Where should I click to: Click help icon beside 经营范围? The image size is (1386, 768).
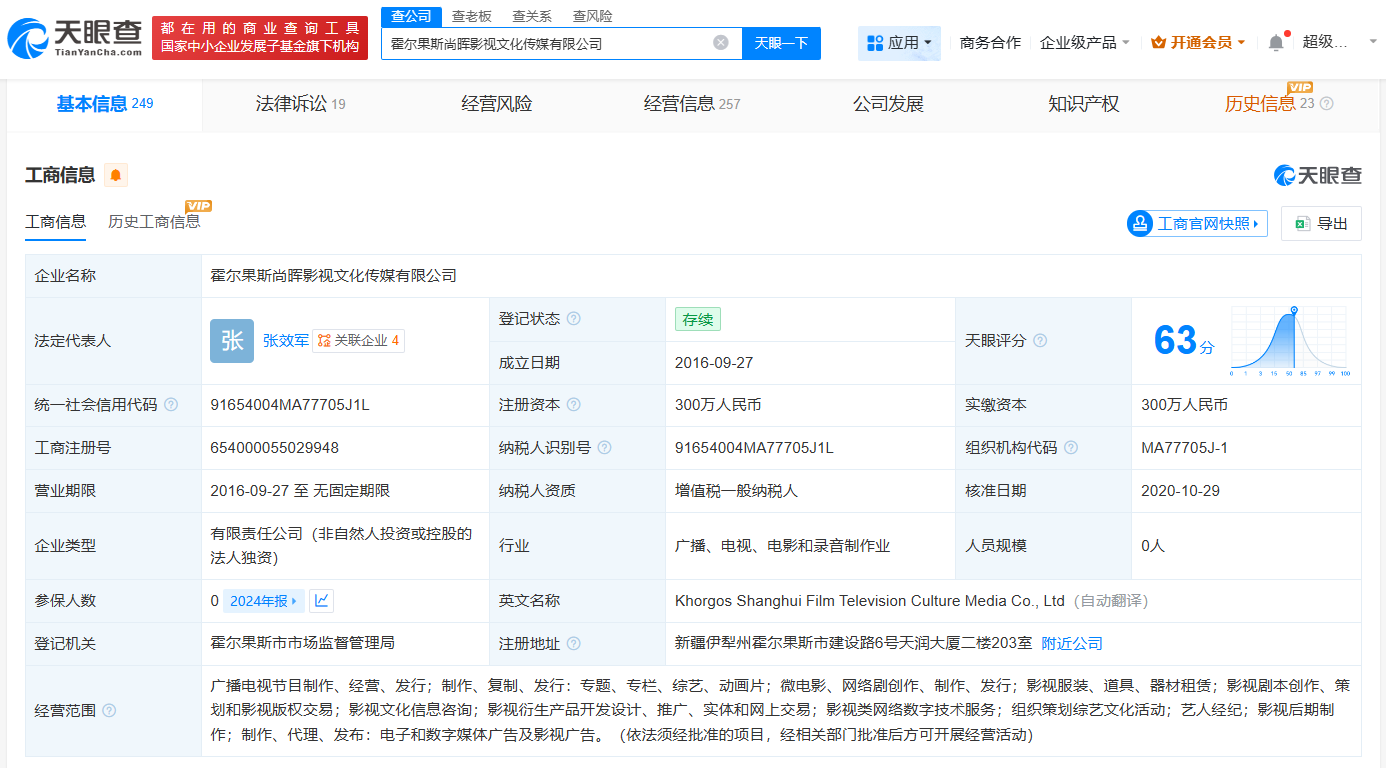click(109, 710)
